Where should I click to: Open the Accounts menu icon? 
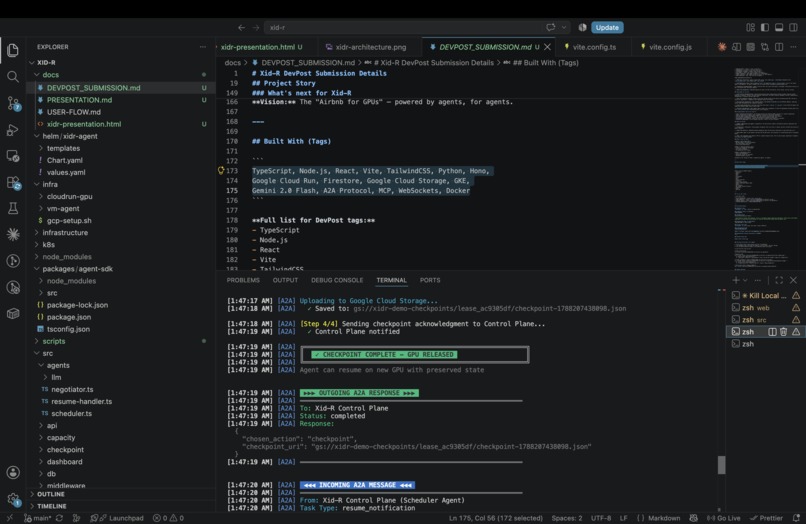[13, 472]
